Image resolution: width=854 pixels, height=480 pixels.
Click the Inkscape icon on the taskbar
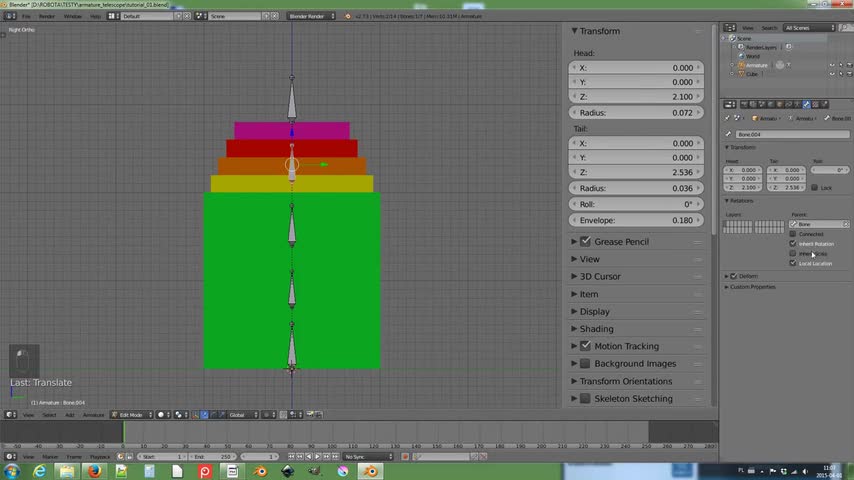click(x=288, y=471)
